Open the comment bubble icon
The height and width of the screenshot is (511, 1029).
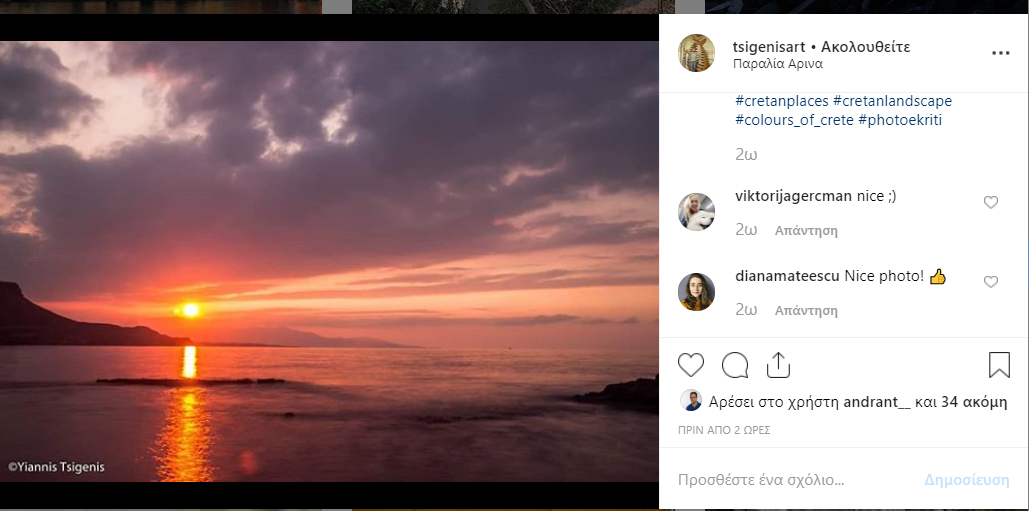pos(735,365)
